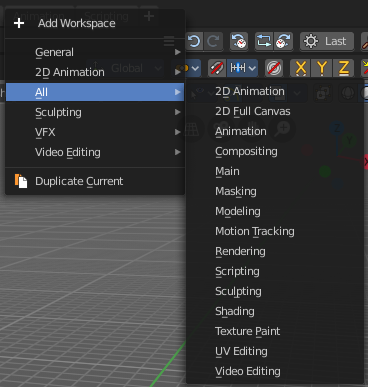Expand the Sculpting category in the left menu
This screenshot has width=368, height=387.
point(95,112)
